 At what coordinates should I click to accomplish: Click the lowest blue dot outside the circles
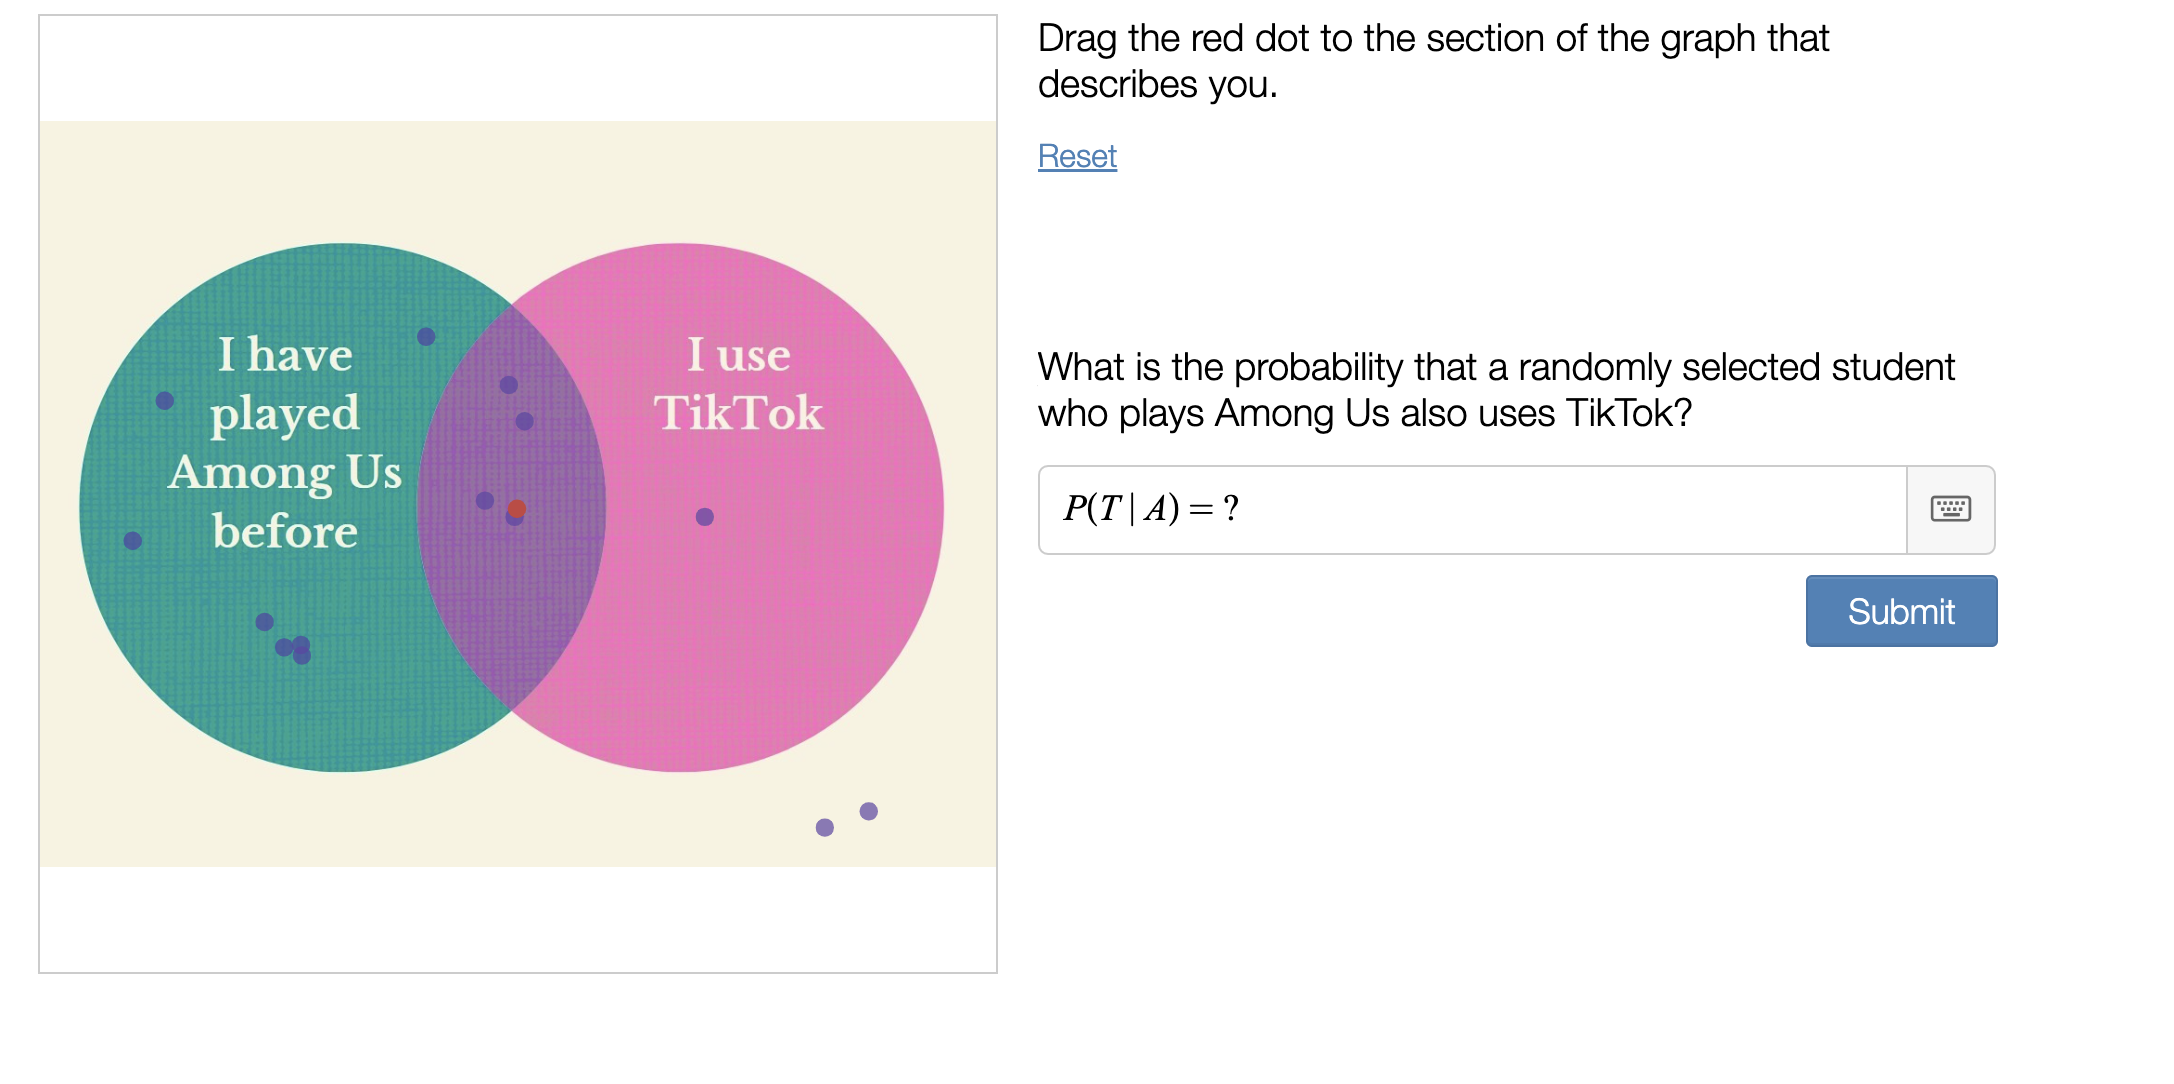825,826
